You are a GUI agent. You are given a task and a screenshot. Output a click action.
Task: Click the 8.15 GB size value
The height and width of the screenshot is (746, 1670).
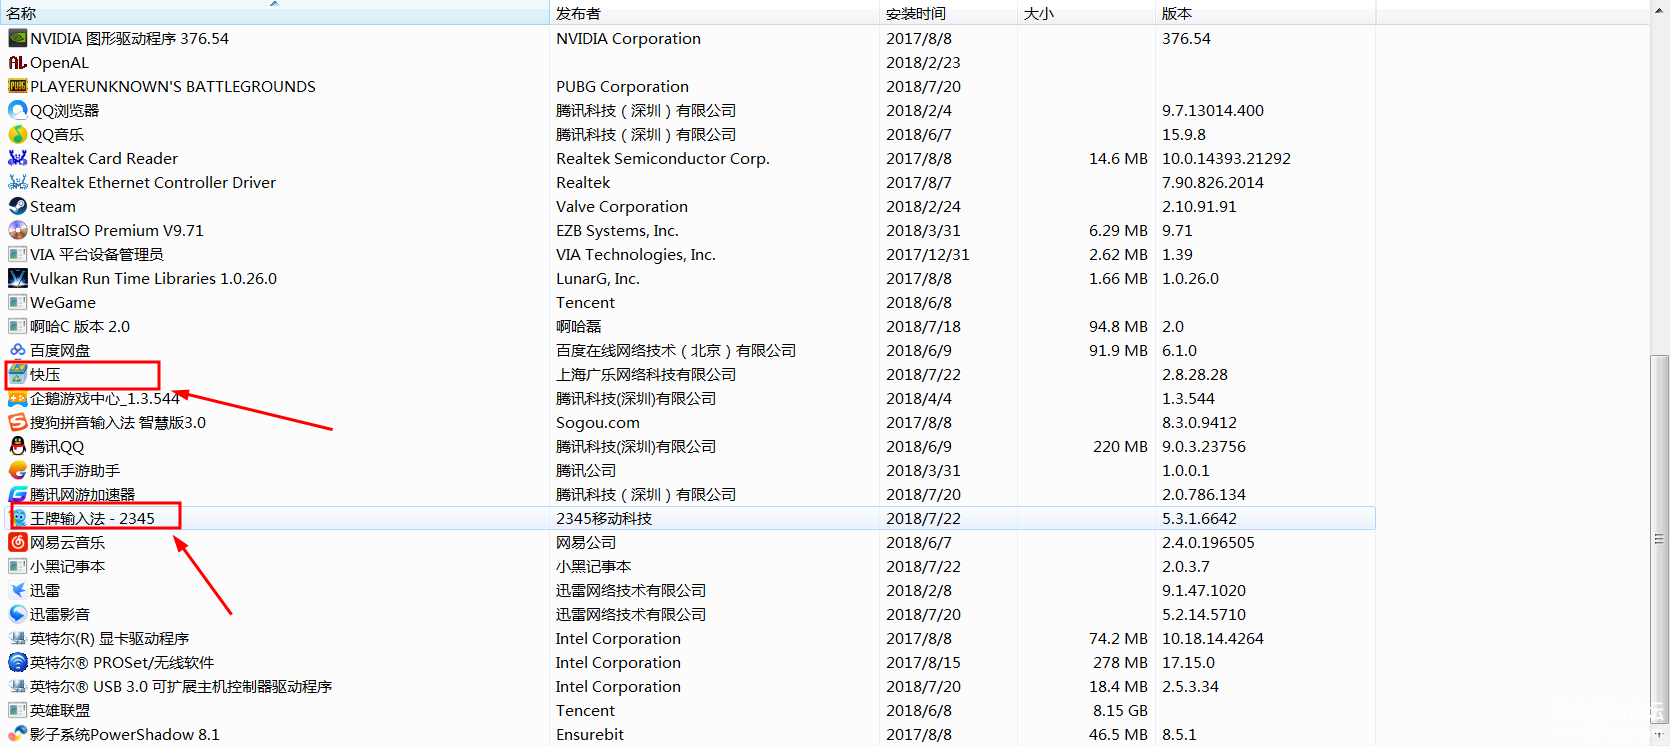(1120, 710)
